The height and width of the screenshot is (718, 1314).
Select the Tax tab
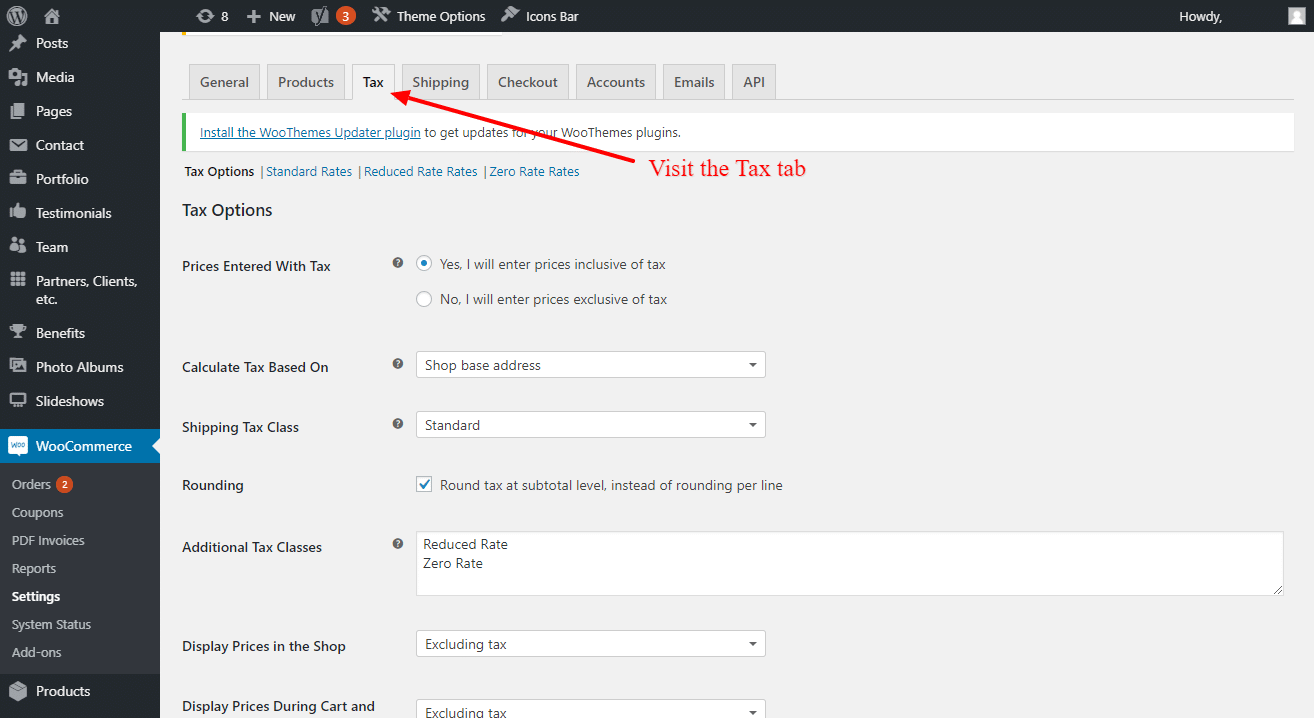click(x=373, y=82)
